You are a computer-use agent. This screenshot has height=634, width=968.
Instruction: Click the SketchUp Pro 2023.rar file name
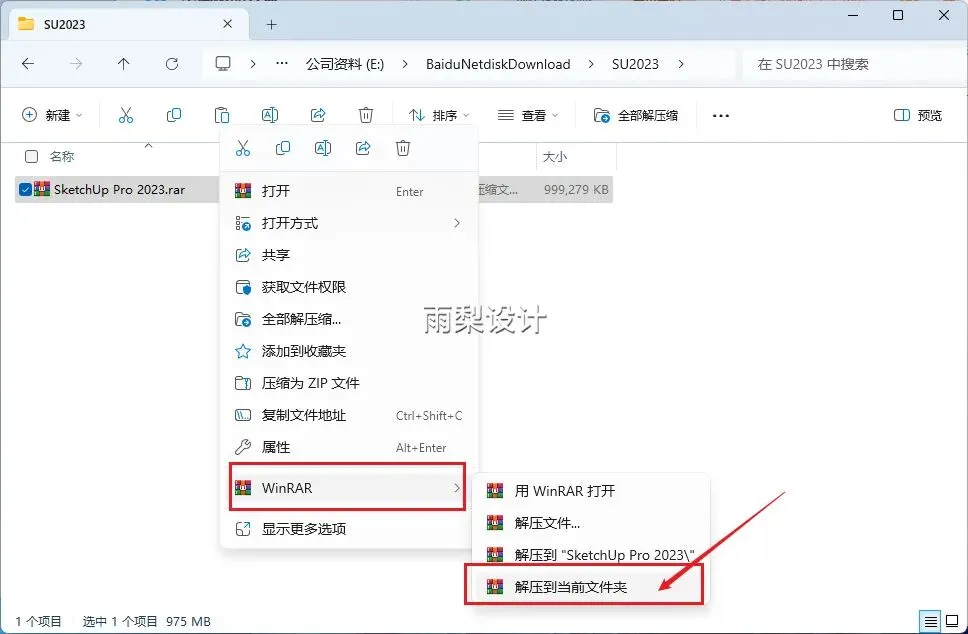[119, 190]
